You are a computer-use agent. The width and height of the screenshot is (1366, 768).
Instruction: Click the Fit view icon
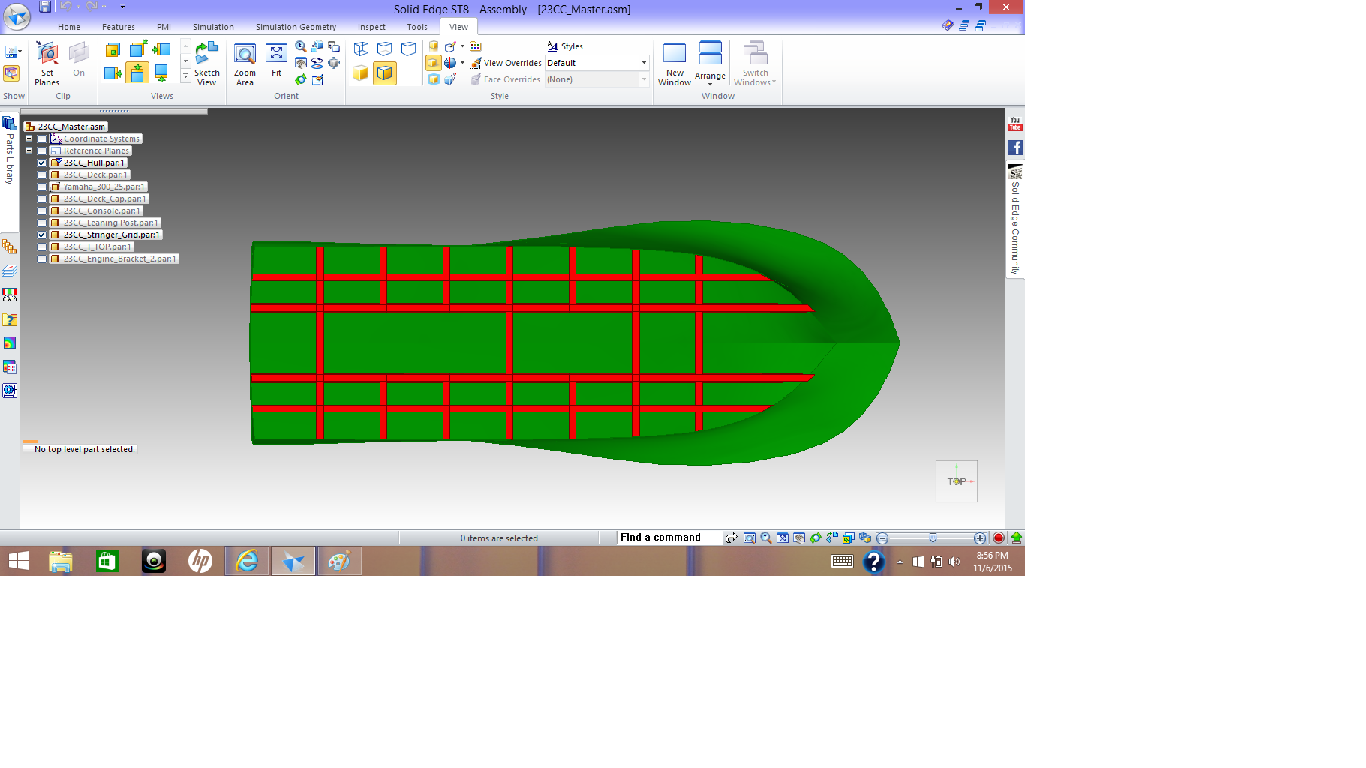(277, 60)
